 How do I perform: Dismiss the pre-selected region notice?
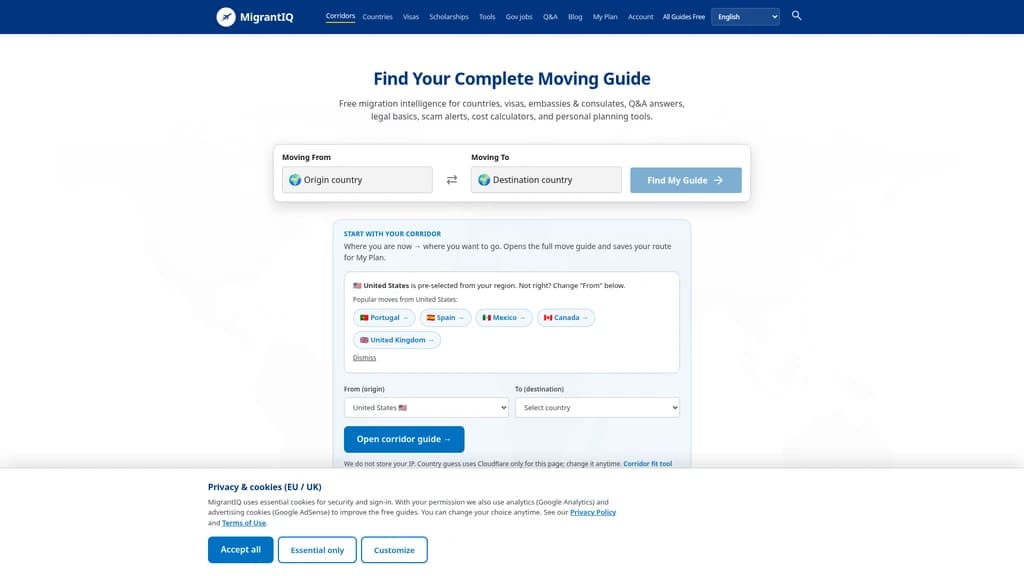coord(364,358)
